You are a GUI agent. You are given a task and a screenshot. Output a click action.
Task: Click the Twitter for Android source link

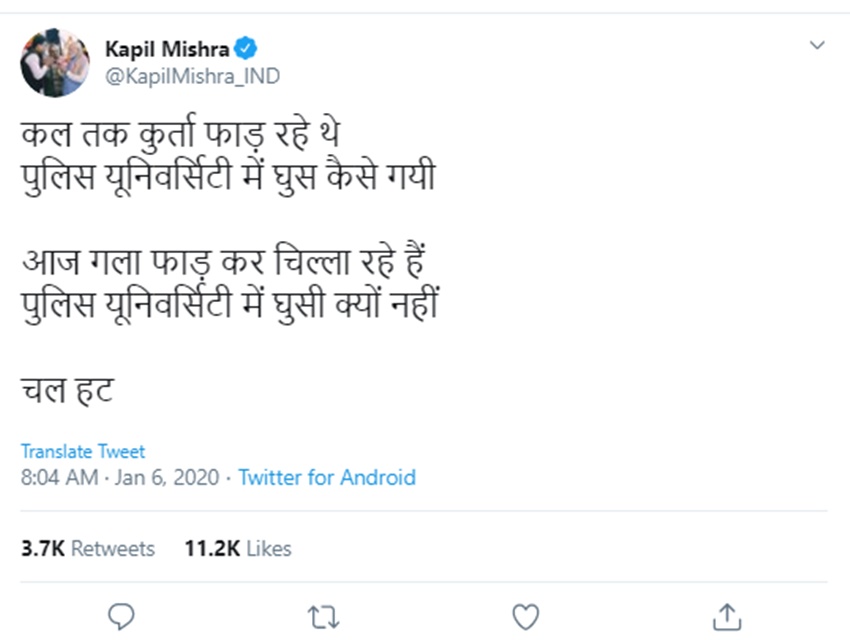327,477
